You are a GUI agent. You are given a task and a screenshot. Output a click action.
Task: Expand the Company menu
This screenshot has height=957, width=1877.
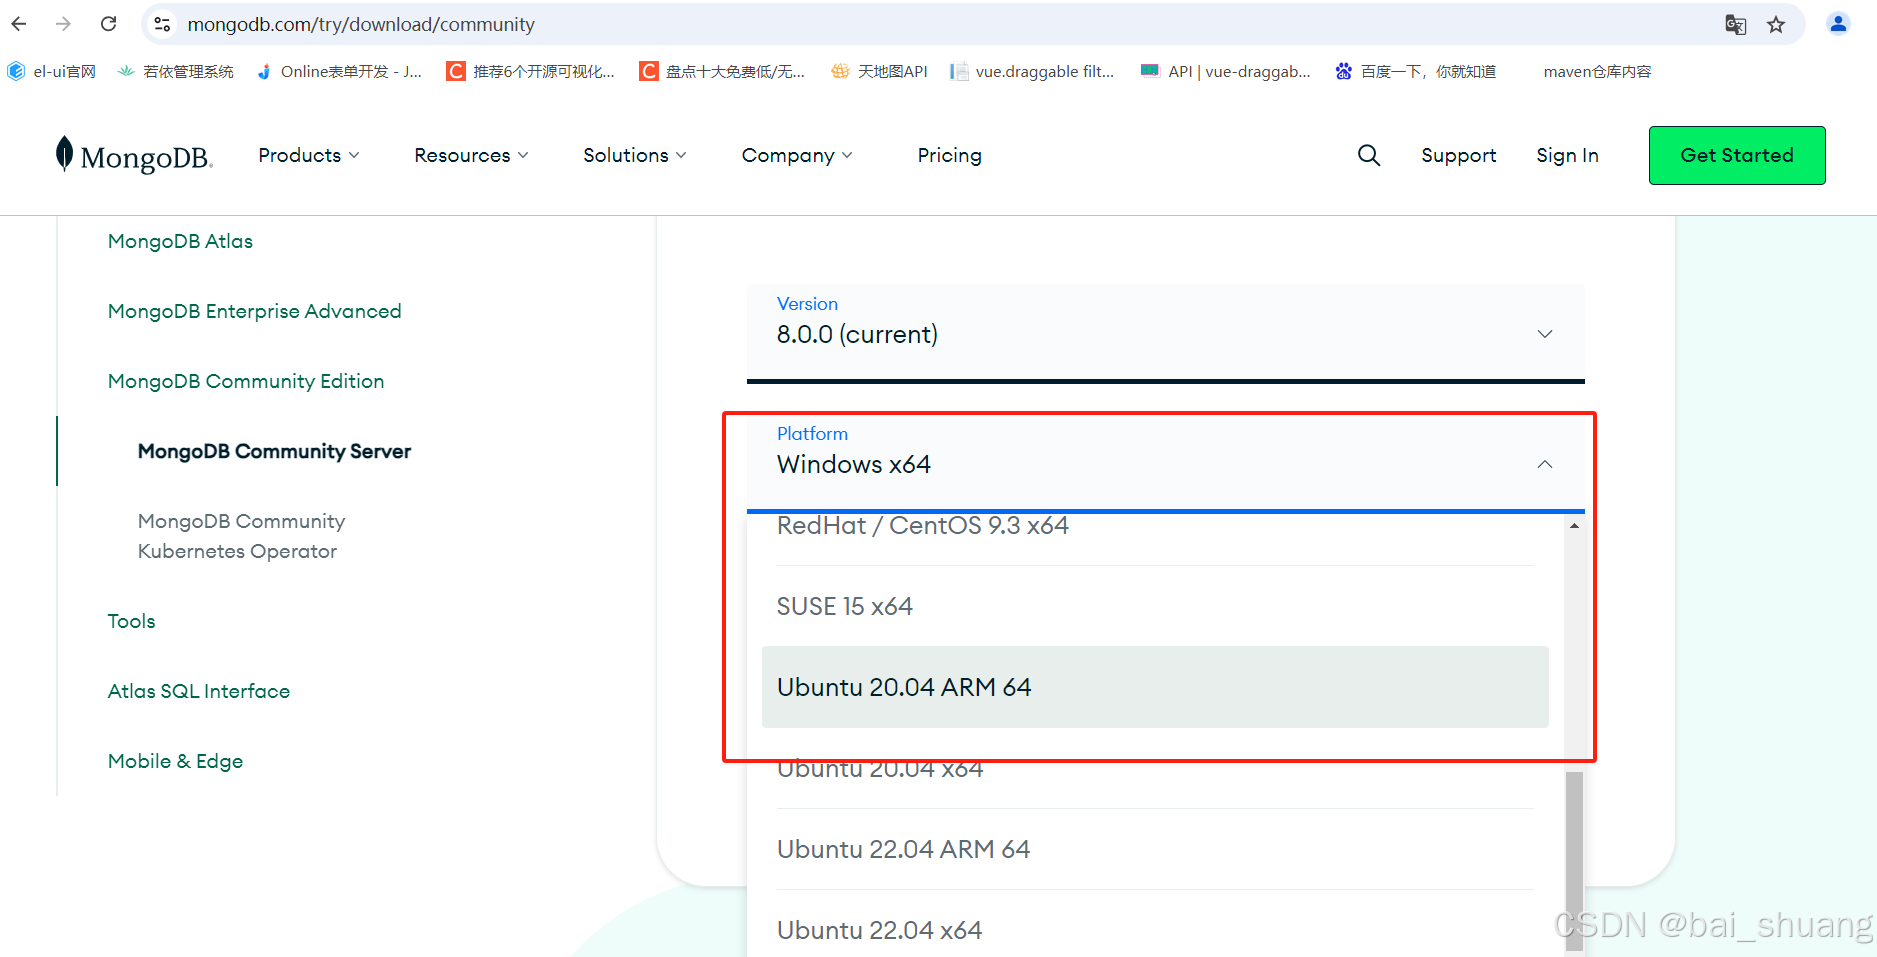[x=797, y=155]
